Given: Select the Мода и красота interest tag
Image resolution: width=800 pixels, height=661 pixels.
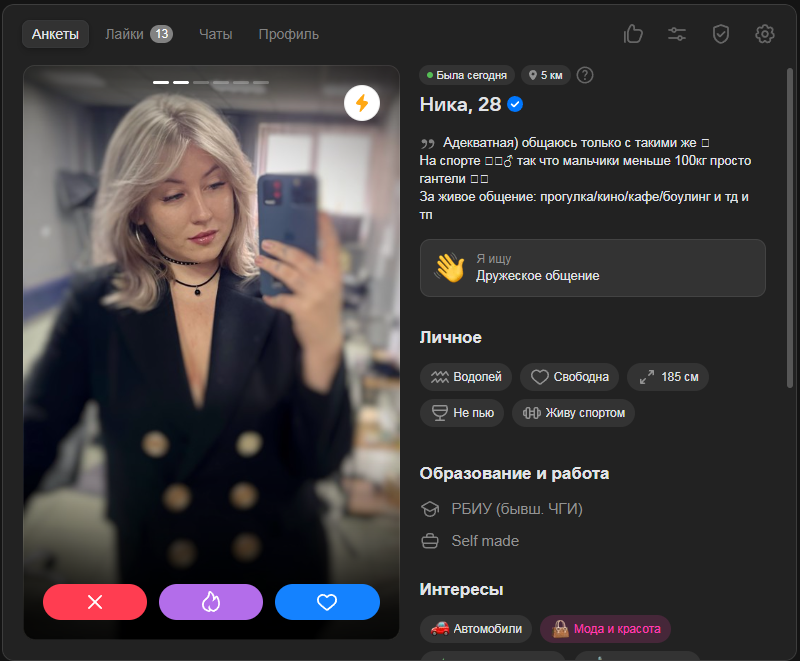Looking at the screenshot, I should [606, 629].
